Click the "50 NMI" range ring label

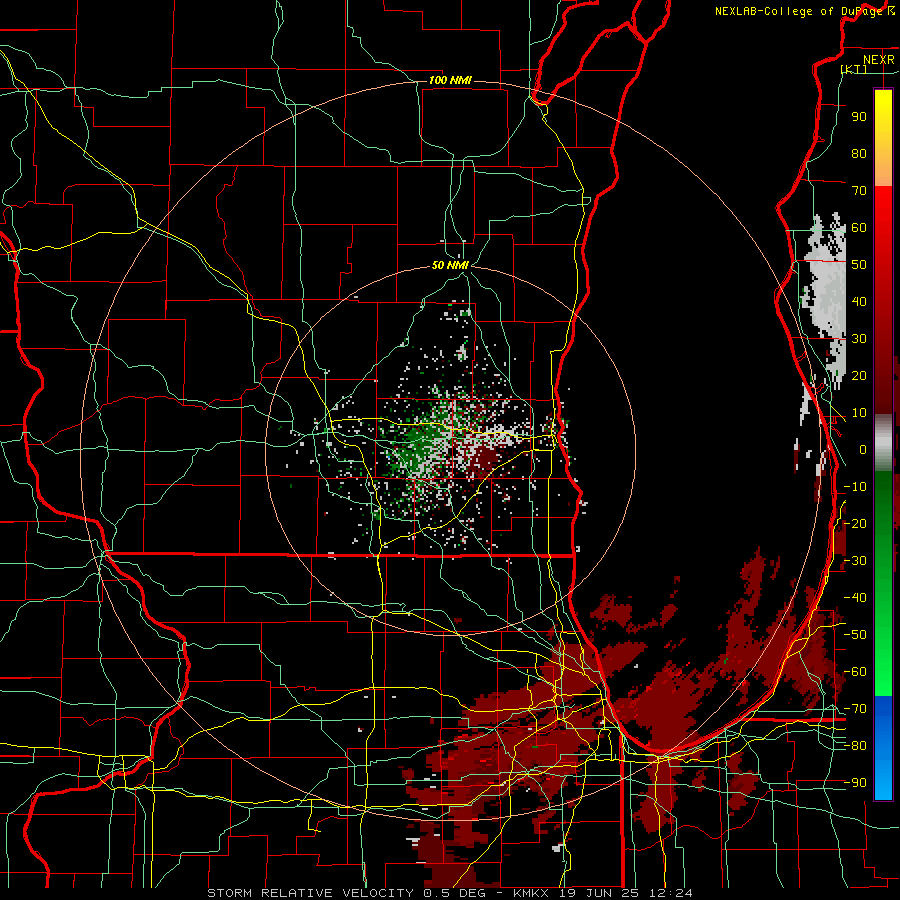tap(450, 265)
